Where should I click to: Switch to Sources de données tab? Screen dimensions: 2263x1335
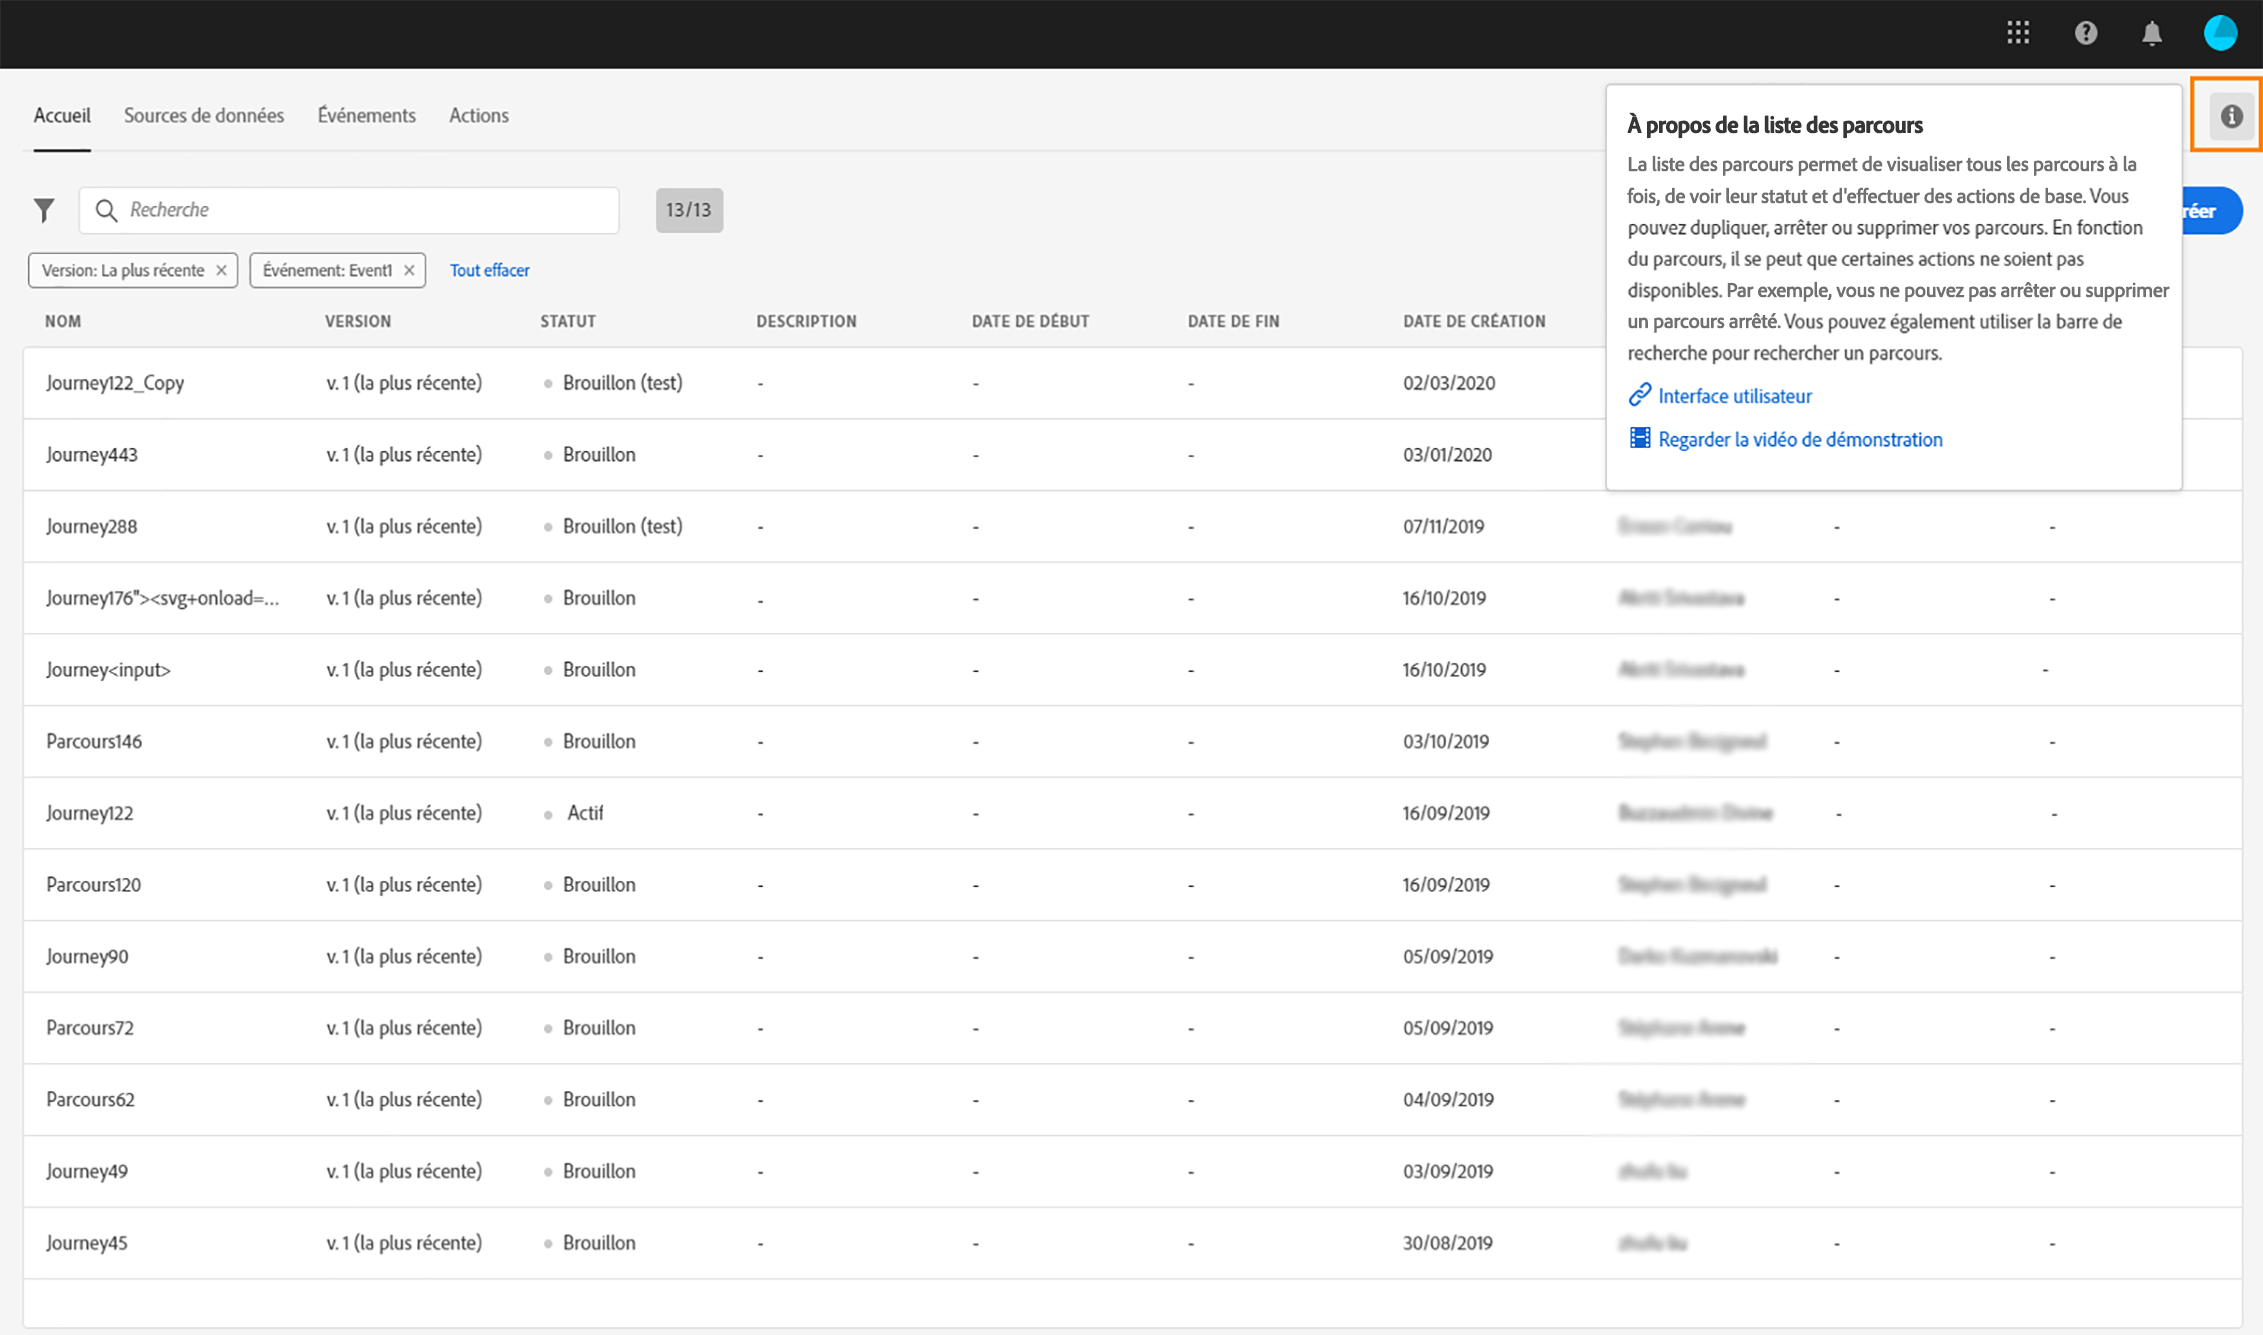pyautogui.click(x=204, y=115)
